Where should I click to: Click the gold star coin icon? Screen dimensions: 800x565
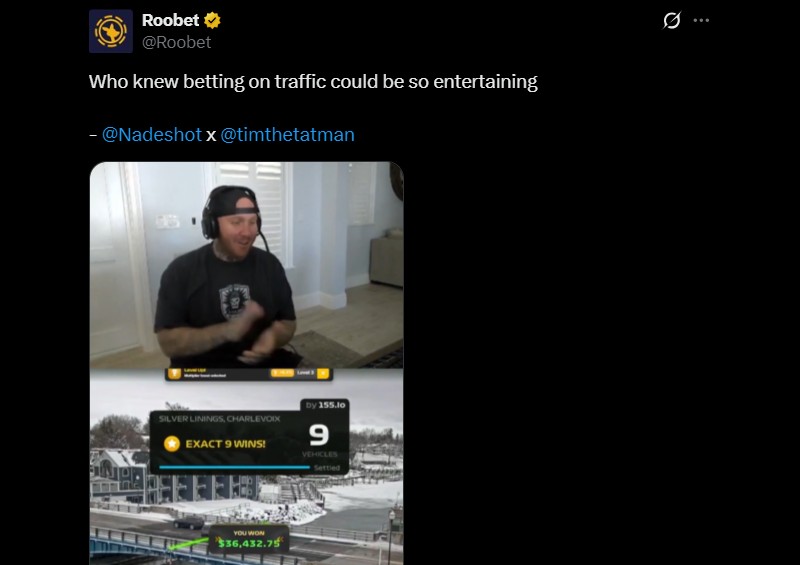click(x=172, y=444)
